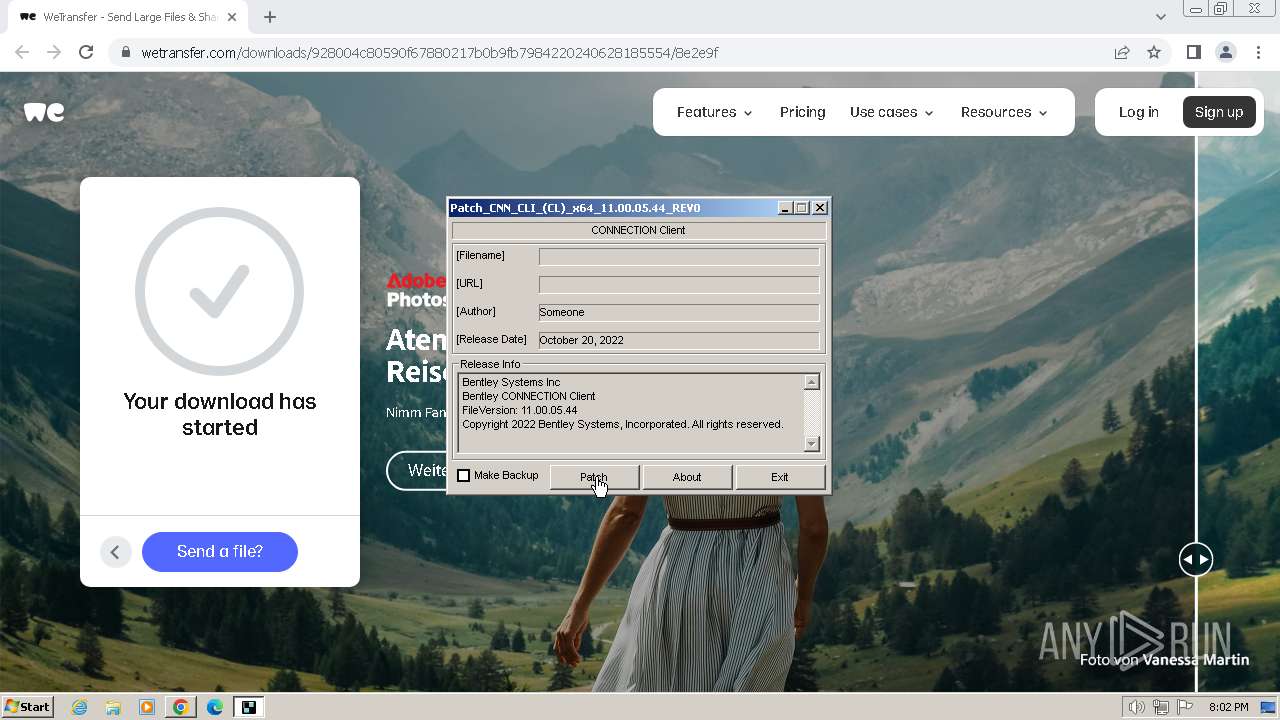The image size is (1280, 720).
Task: Click the WeTransfer logo
Action: click(44, 112)
